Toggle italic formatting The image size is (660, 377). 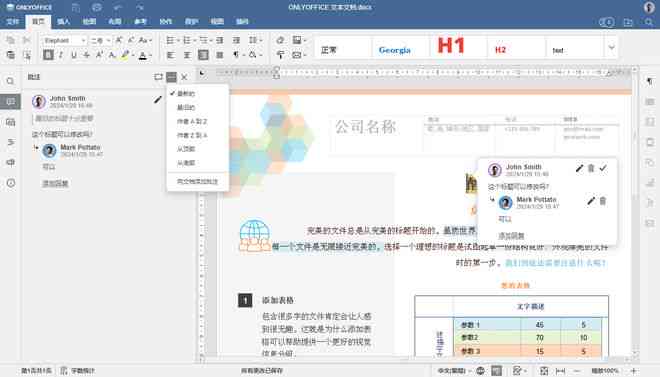click(x=61, y=55)
